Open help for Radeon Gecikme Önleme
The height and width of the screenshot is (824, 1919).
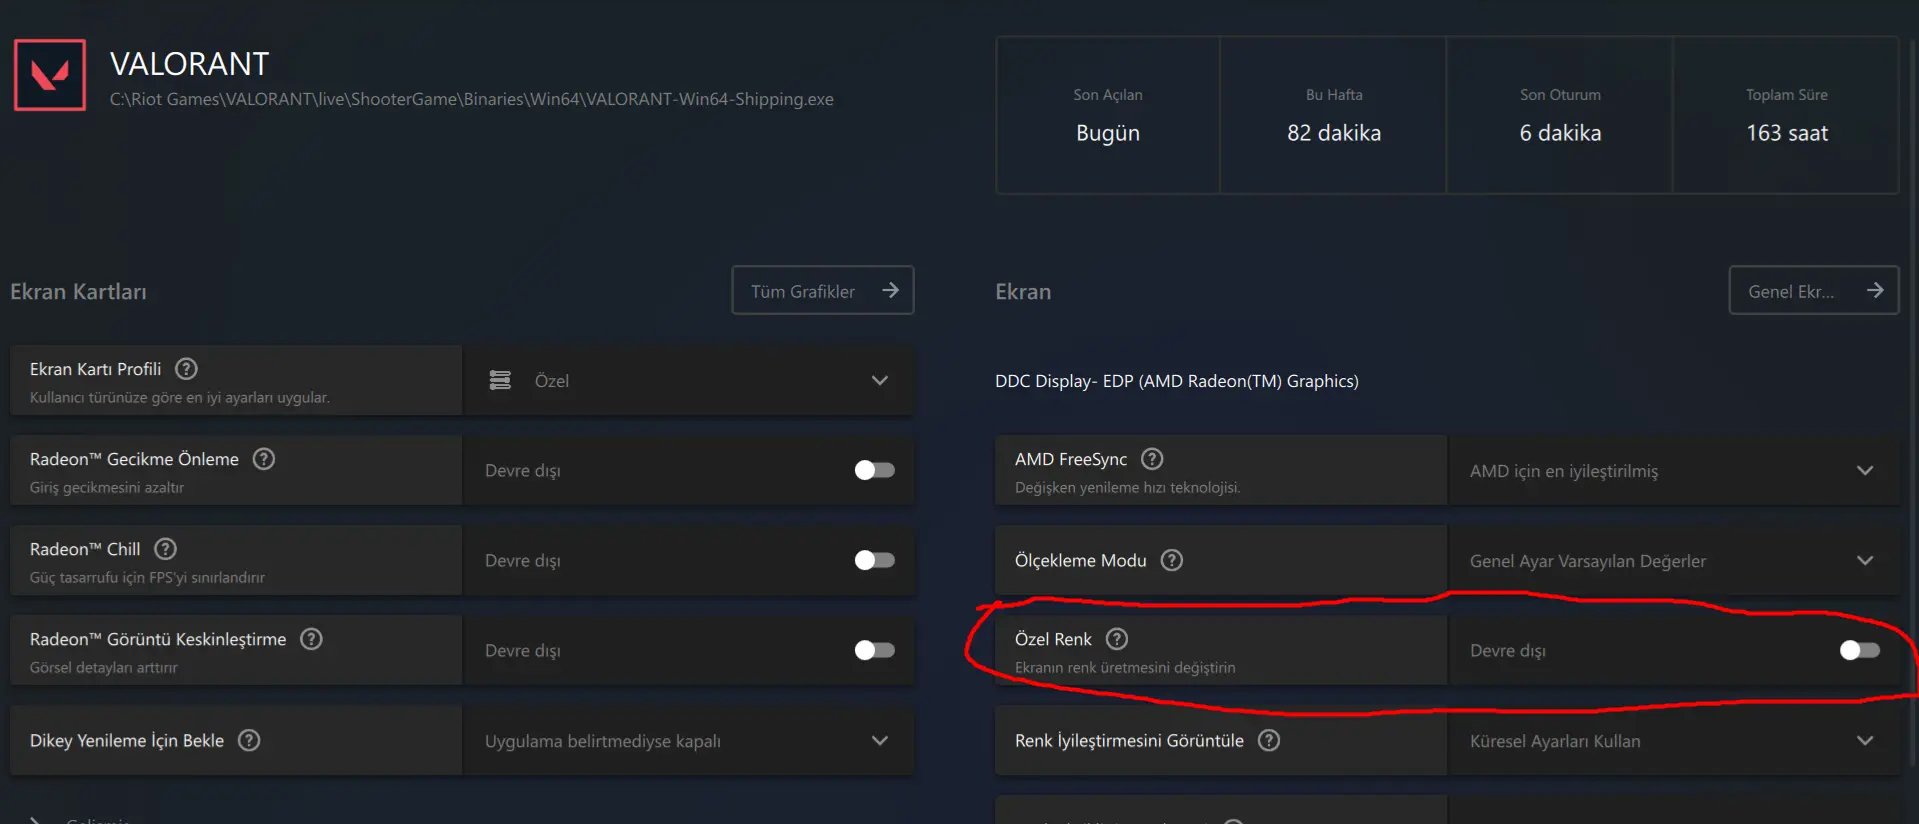264,459
